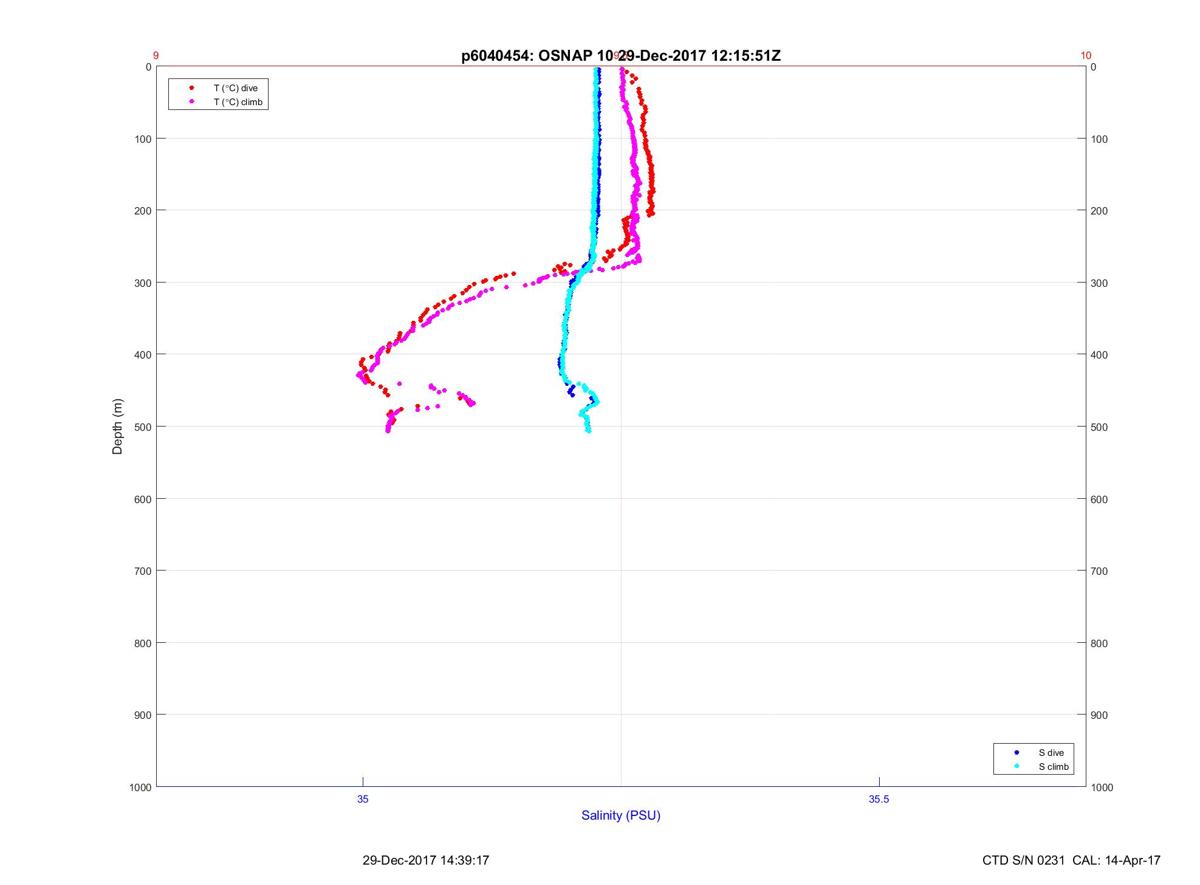Viewport: 1200px width, 885px height.
Task: Click the "CTD S/N 0231 CAL: 14-Apr-17" footer text
Action: 1072,860
